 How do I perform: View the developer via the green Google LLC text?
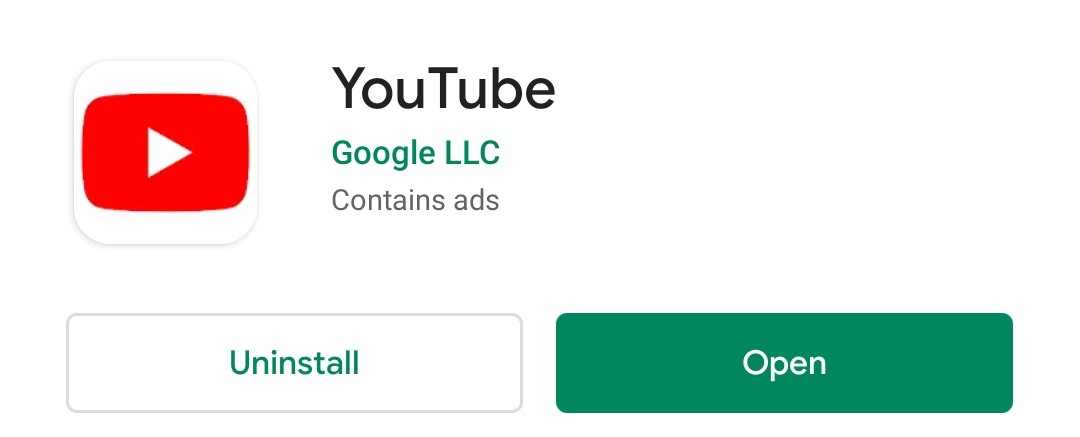point(415,153)
